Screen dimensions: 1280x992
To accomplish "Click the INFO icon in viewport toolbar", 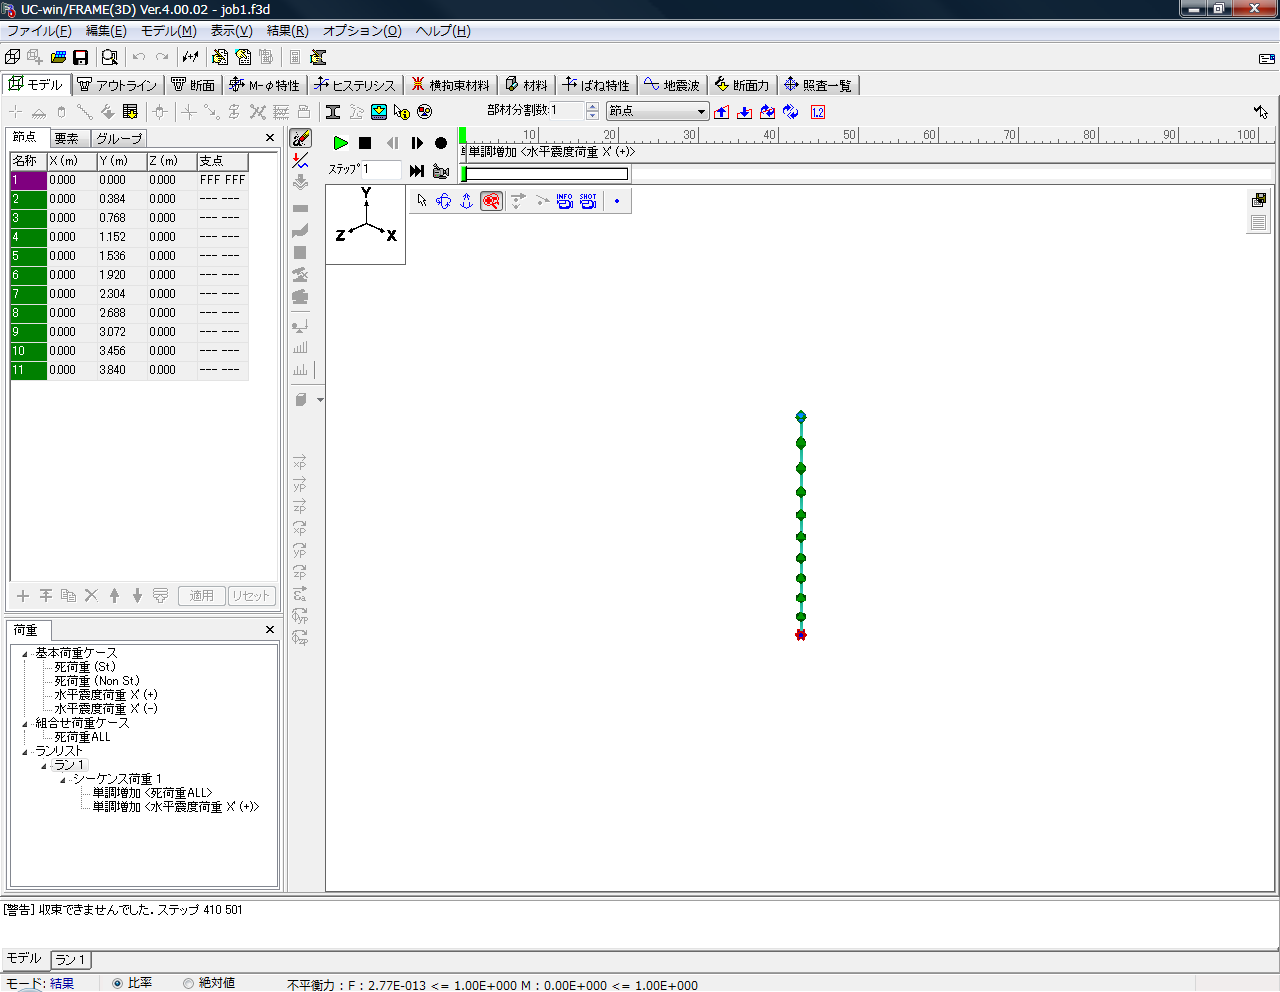I will point(565,201).
